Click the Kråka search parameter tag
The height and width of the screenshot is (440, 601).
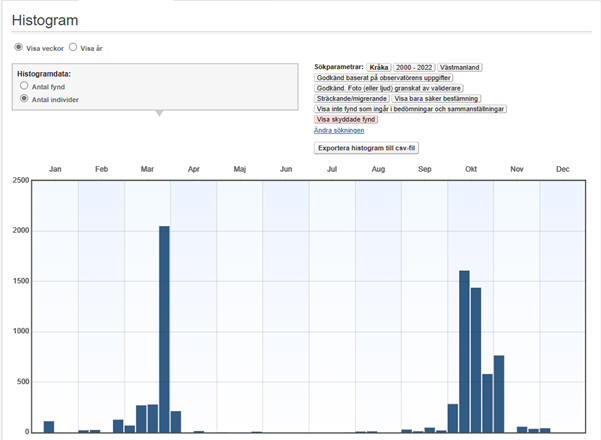coord(379,67)
